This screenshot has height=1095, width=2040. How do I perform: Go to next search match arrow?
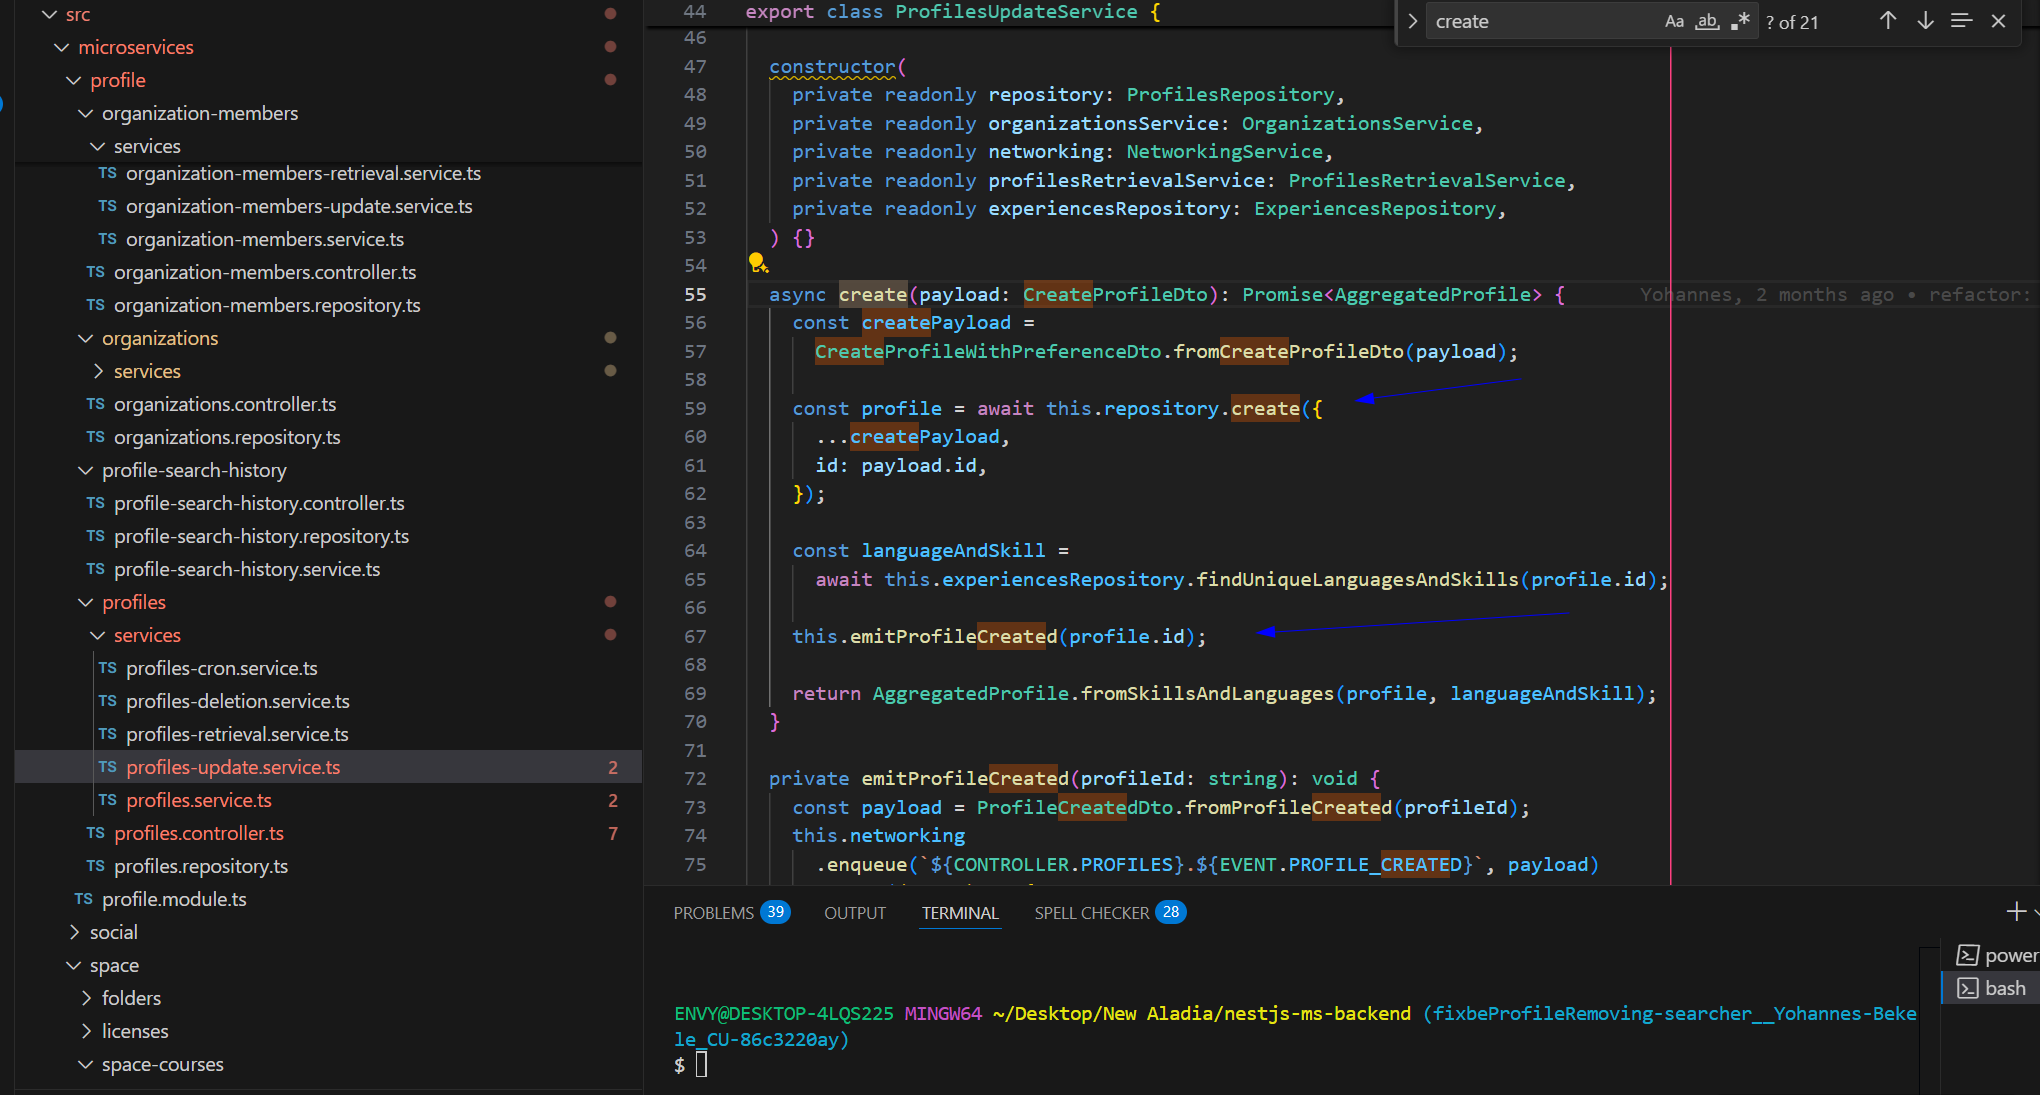point(1925,21)
